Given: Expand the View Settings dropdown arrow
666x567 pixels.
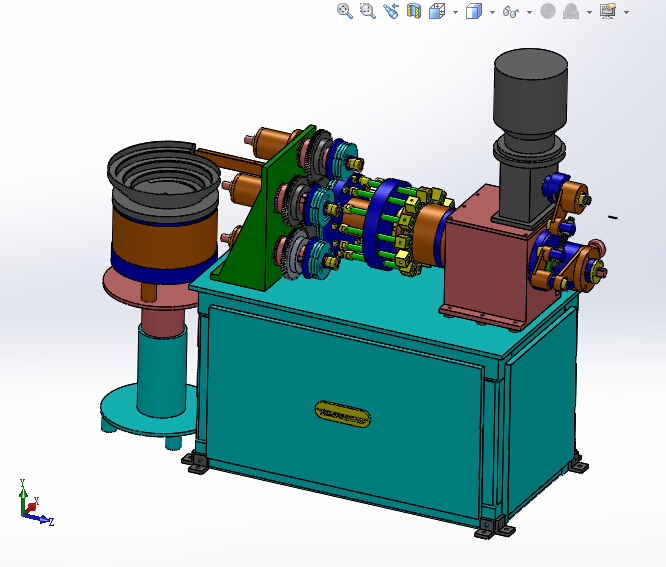Looking at the screenshot, I should [x=626, y=12].
